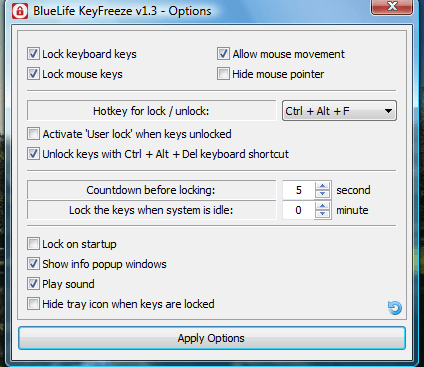The width and height of the screenshot is (424, 367).
Task: Increase idle lock minutes with up arrow
Action: (322, 206)
